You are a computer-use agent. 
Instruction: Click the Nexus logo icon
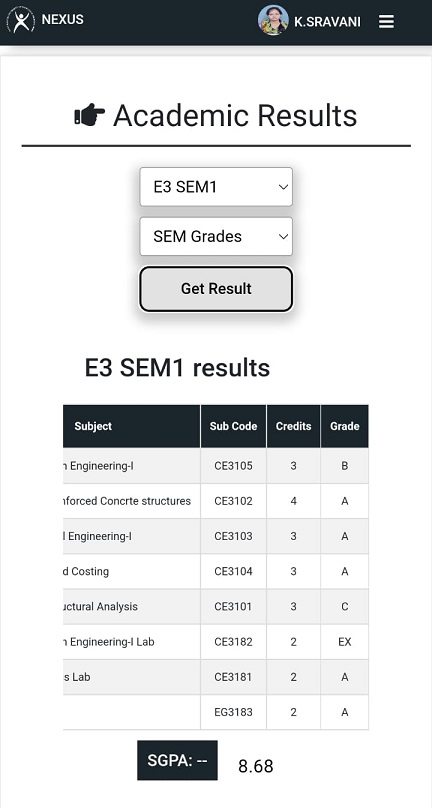21,20
